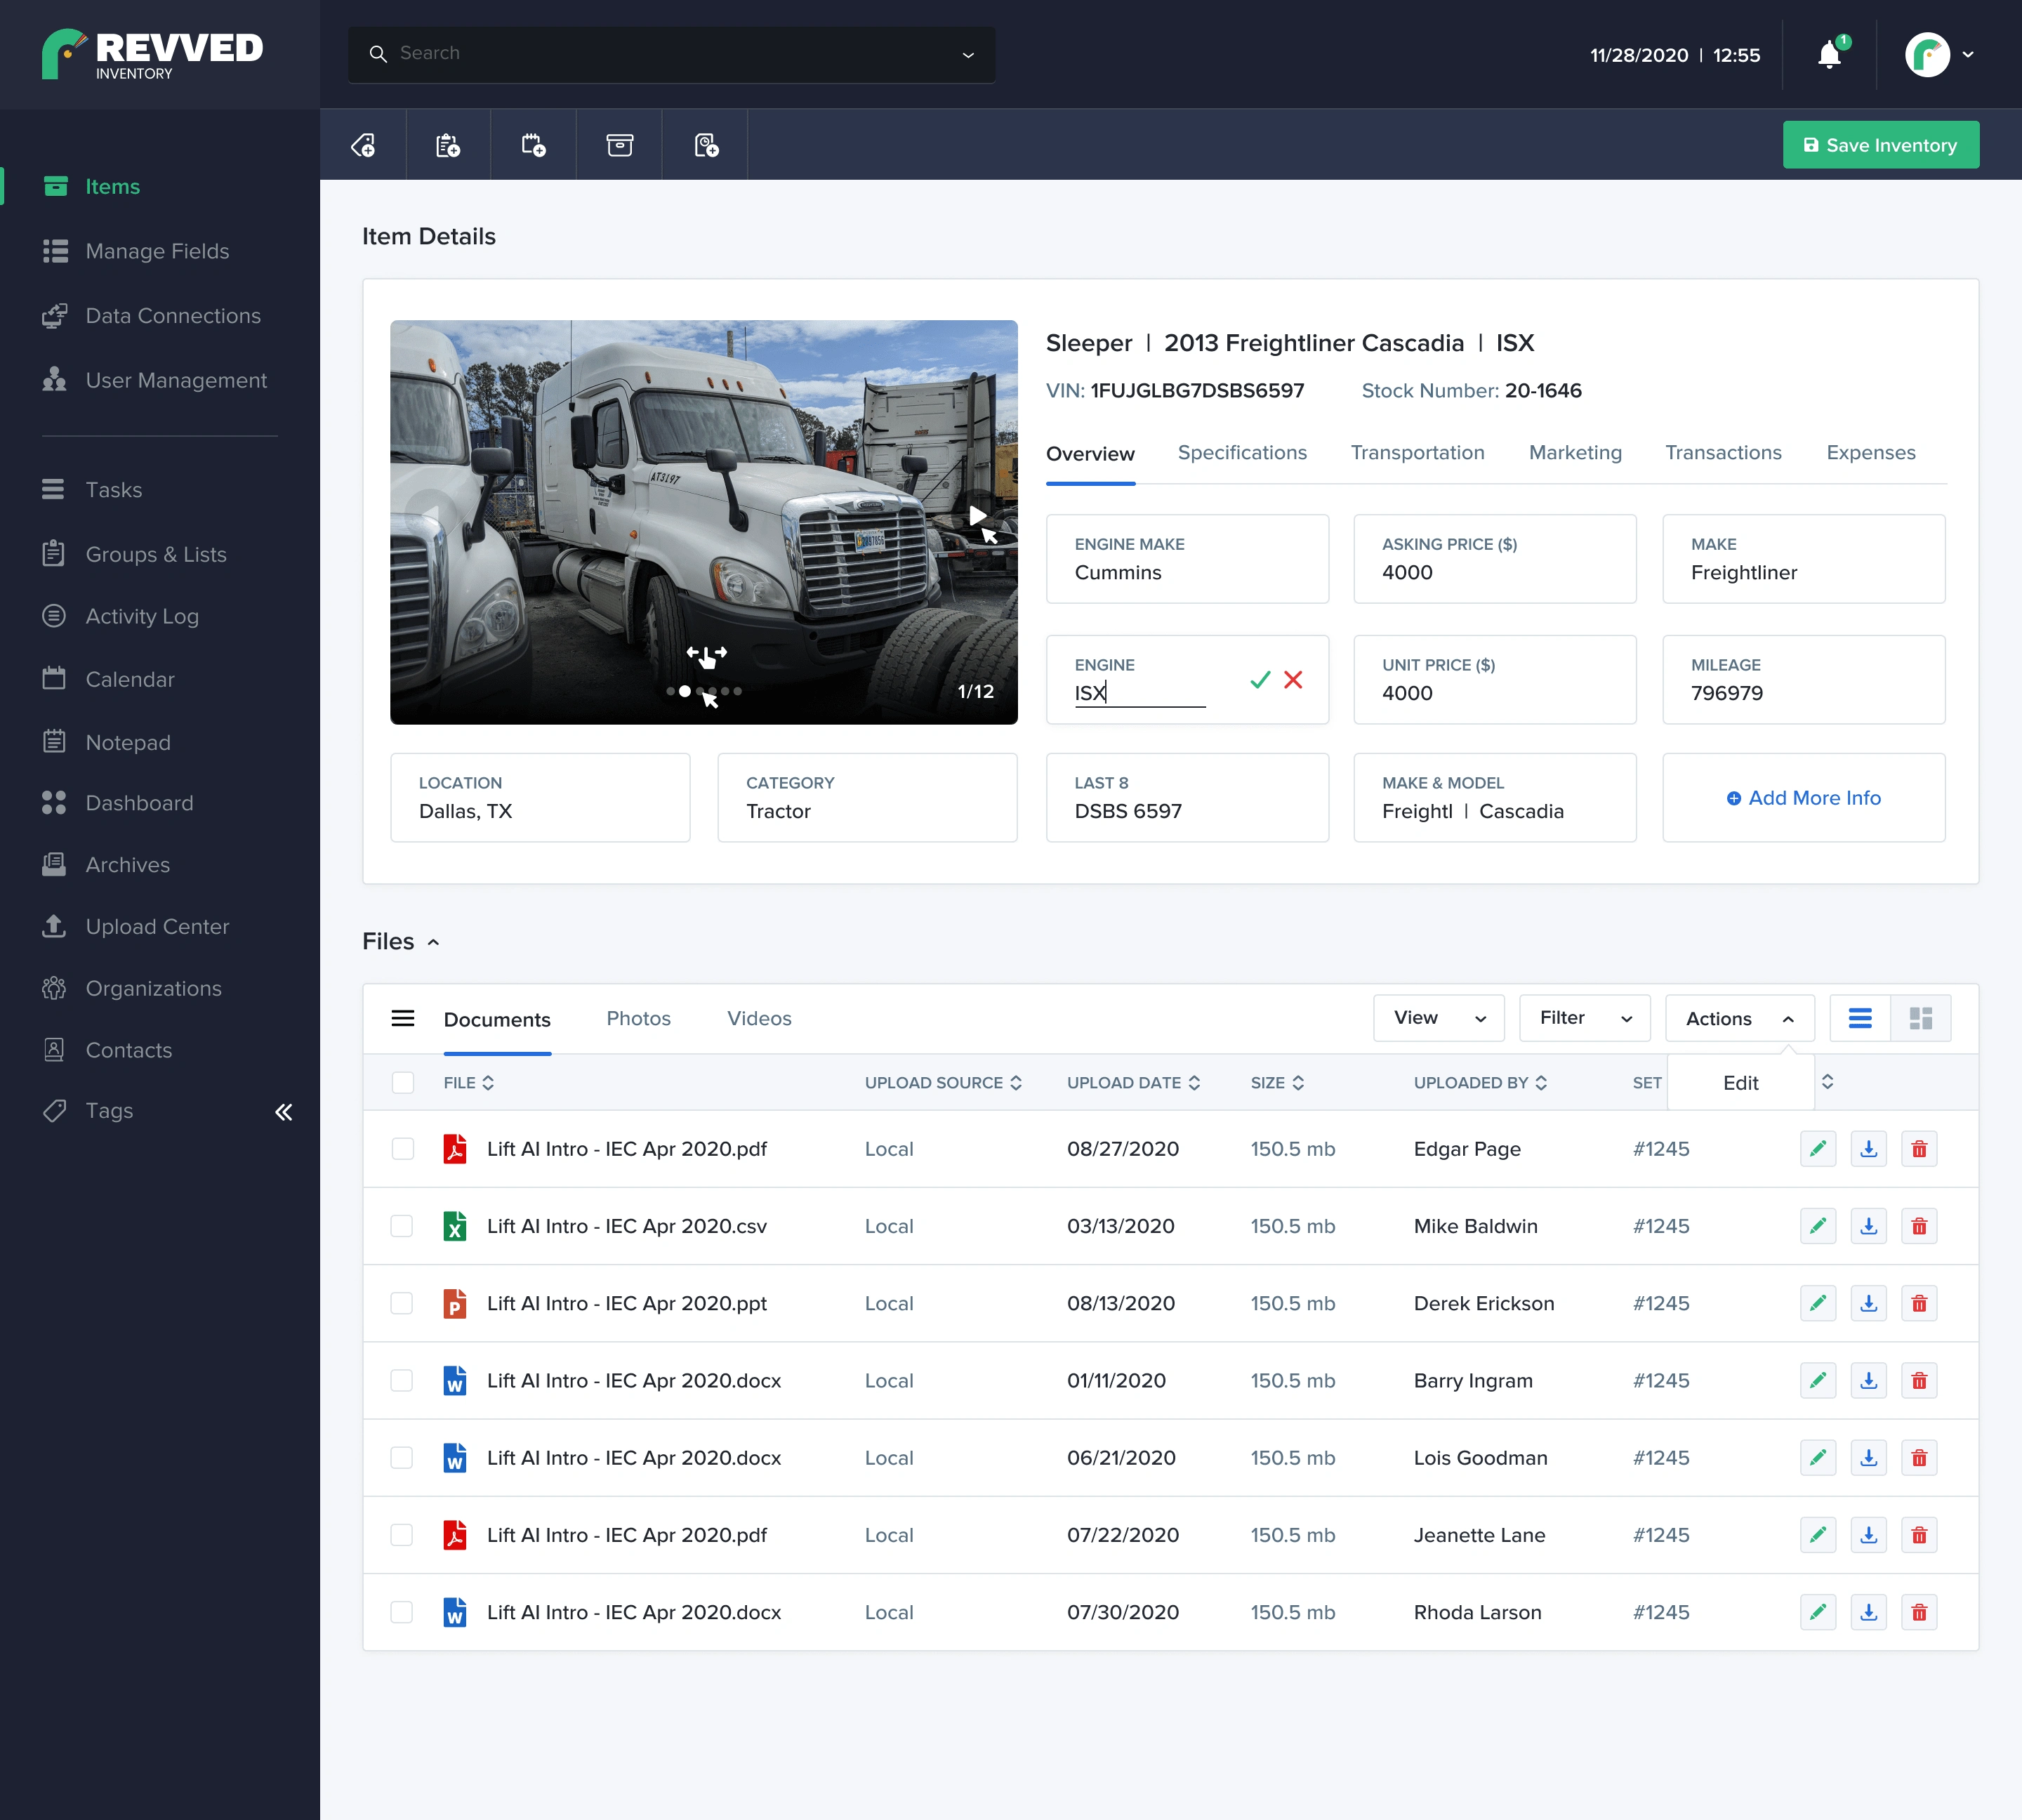Download the Mike Baldwin CSV file
This screenshot has width=2022, height=1820.
coord(1868,1226)
